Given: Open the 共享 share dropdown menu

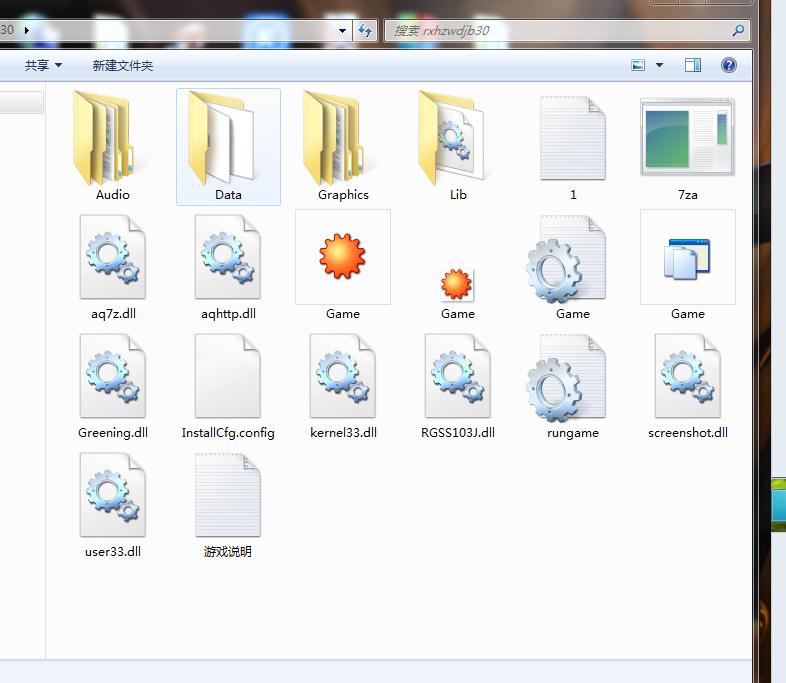Looking at the screenshot, I should (43, 65).
